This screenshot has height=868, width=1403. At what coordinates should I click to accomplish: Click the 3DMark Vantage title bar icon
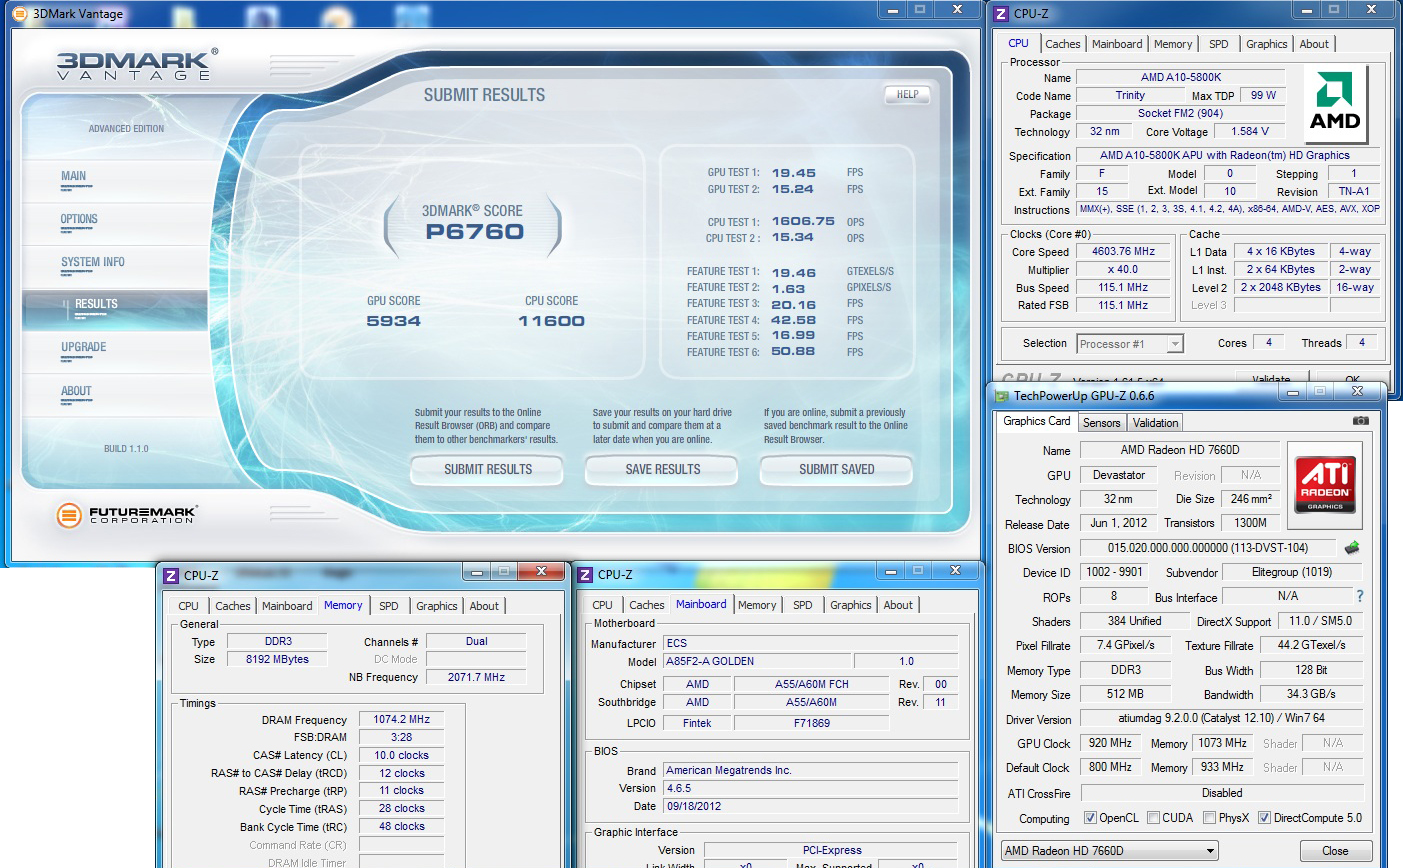click(19, 14)
